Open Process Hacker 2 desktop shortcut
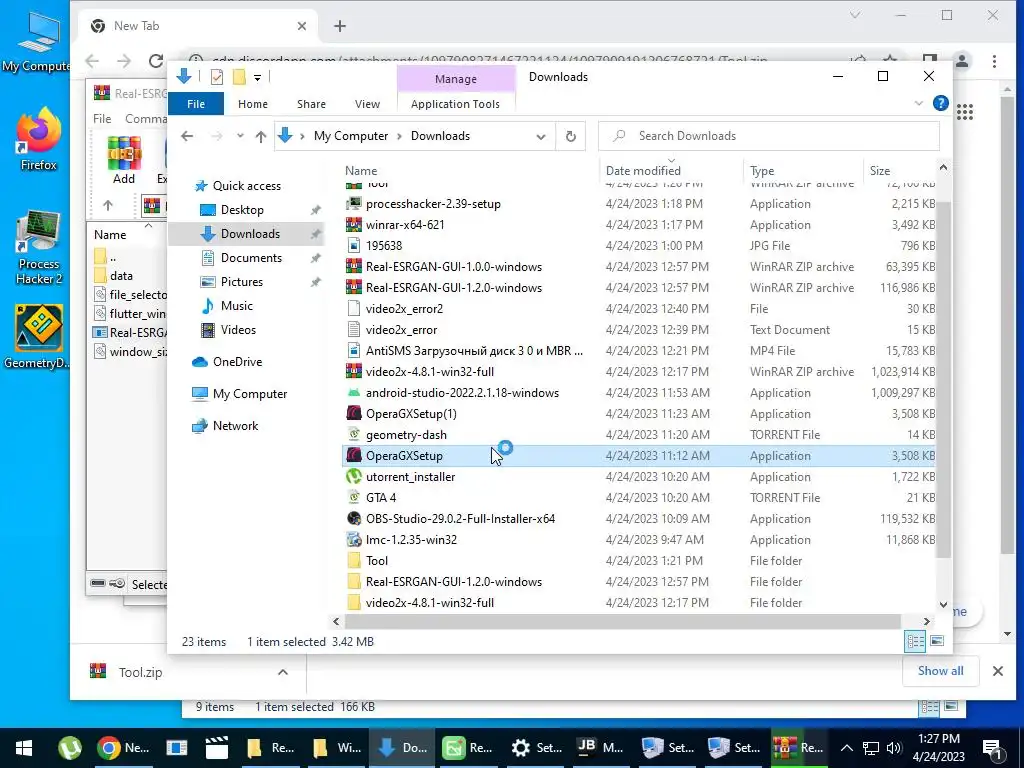This screenshot has width=1024, height=768. 38,248
